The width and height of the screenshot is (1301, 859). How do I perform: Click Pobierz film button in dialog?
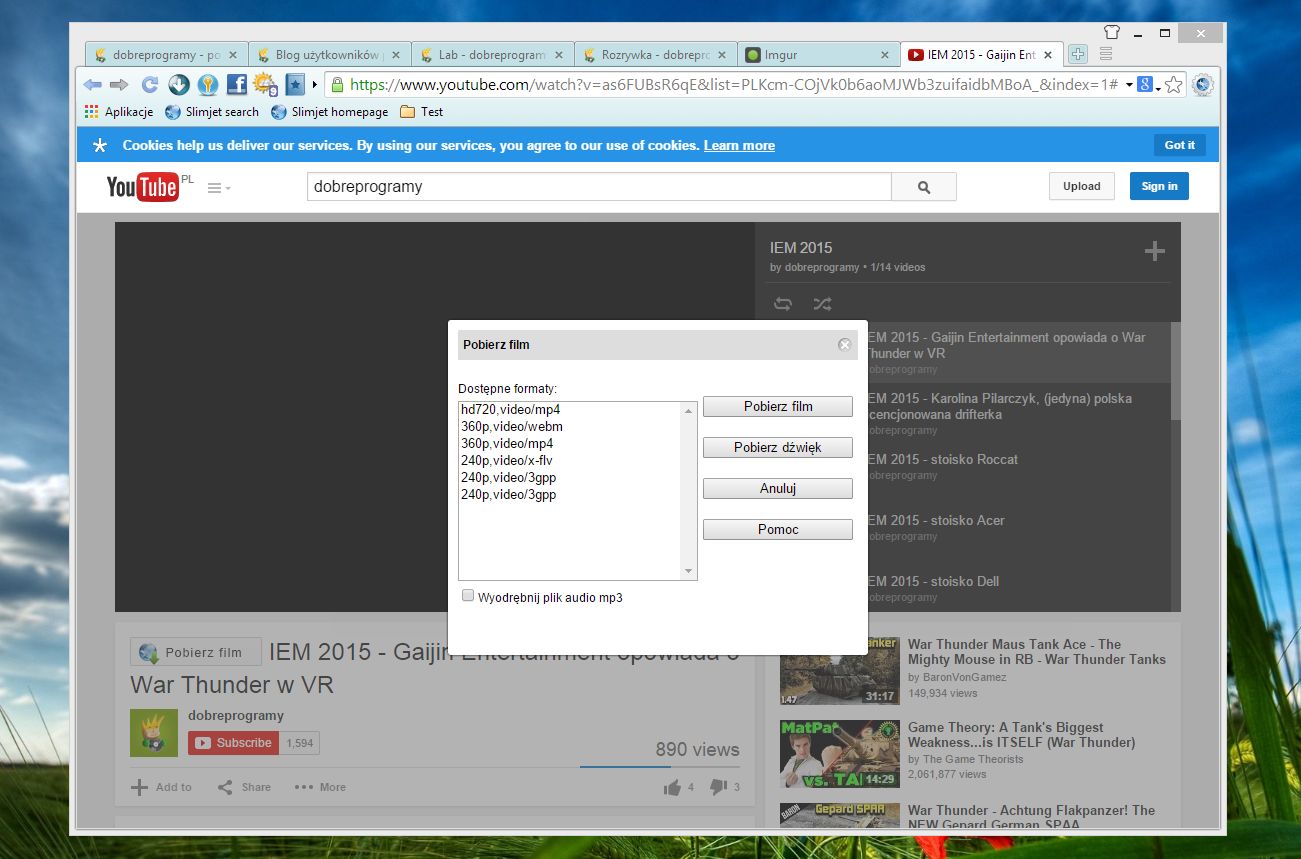pos(778,407)
